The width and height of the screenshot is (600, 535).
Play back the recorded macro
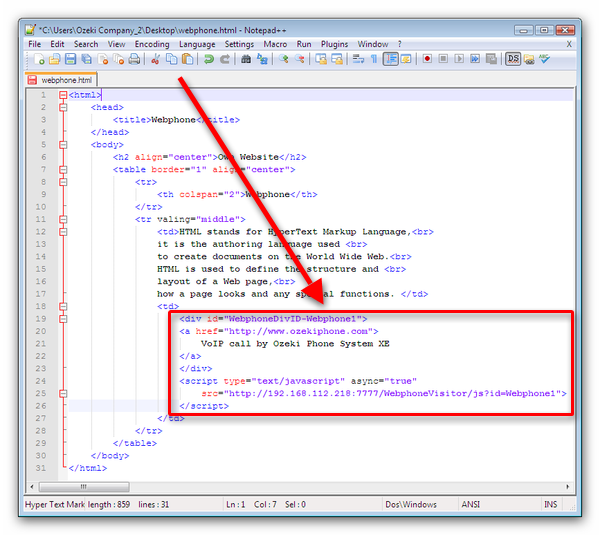click(x=459, y=59)
